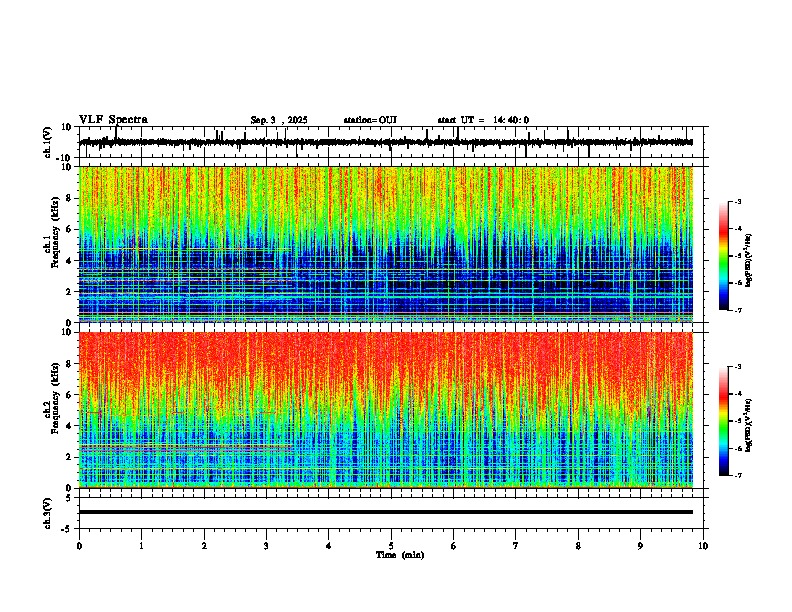Click the ch.1 spectrogram color scale bar
The image size is (792, 612).
point(724,256)
